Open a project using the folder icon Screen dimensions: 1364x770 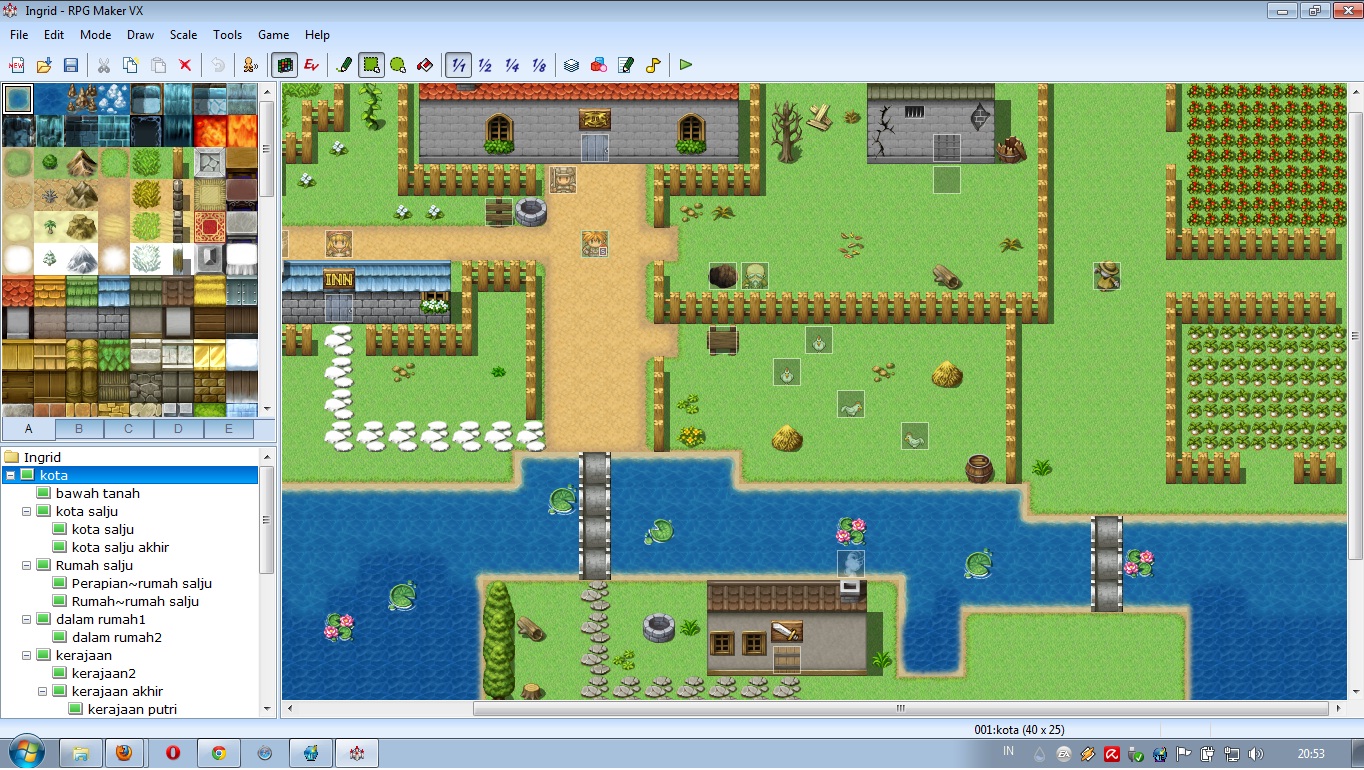pos(44,65)
